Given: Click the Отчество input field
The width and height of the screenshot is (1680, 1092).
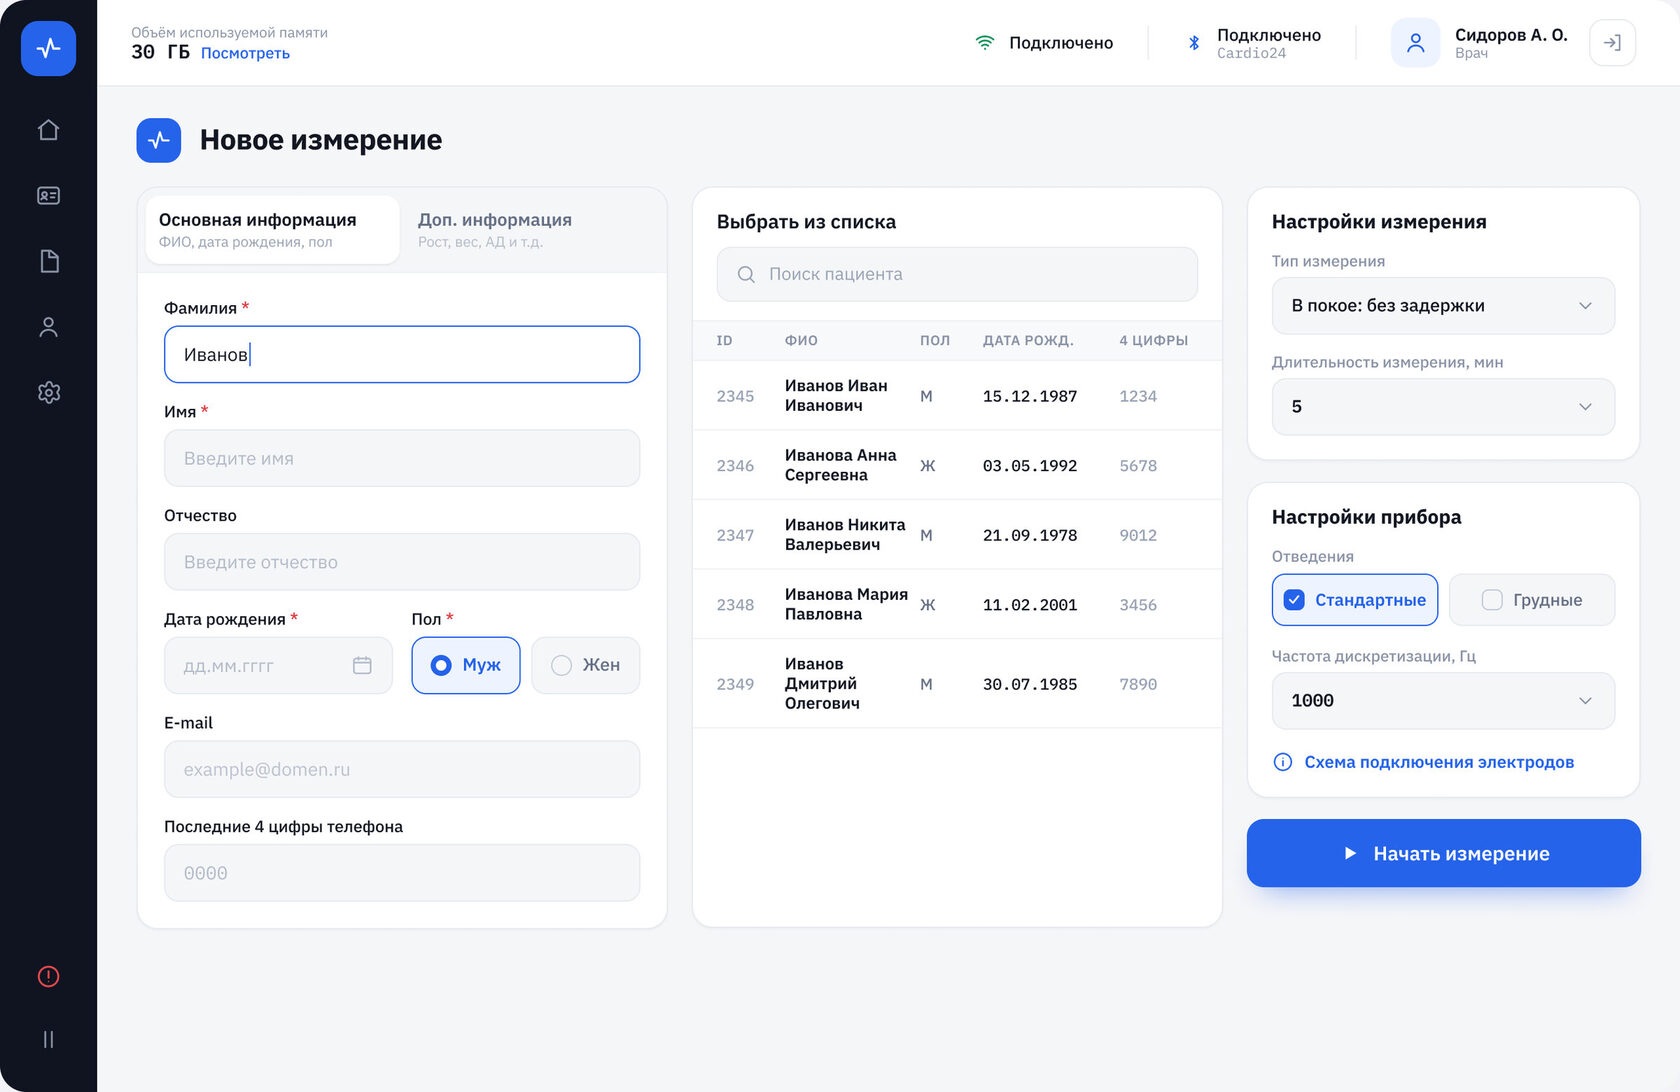Looking at the screenshot, I should pos(402,562).
